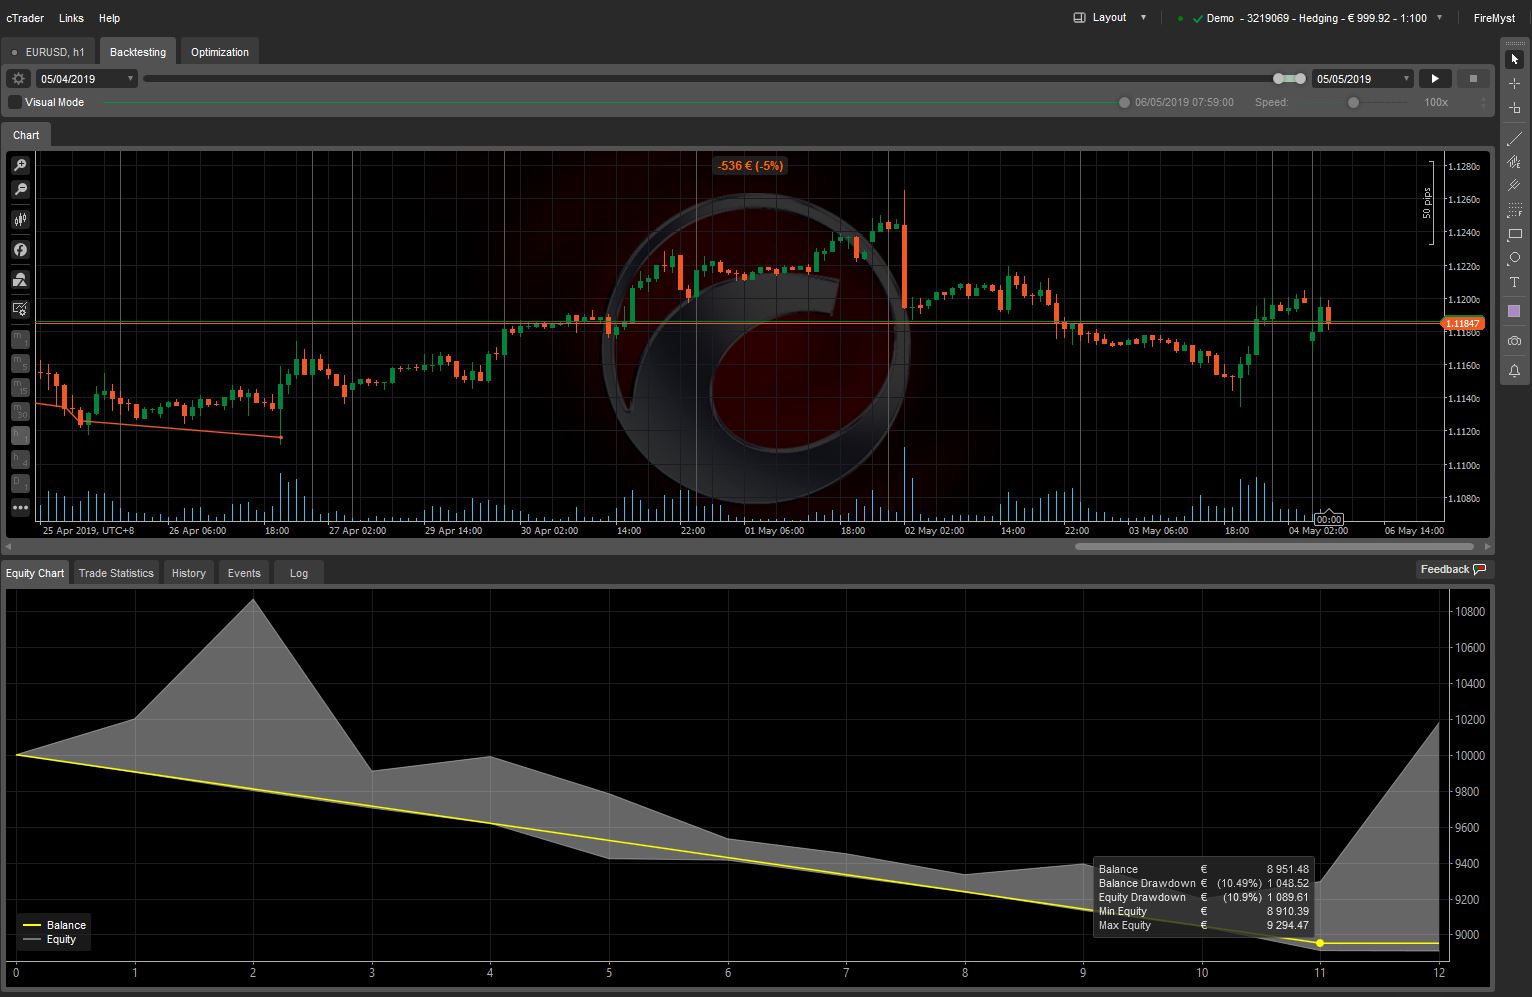Open the Help menu
1532x997 pixels.
pyautogui.click(x=110, y=18)
